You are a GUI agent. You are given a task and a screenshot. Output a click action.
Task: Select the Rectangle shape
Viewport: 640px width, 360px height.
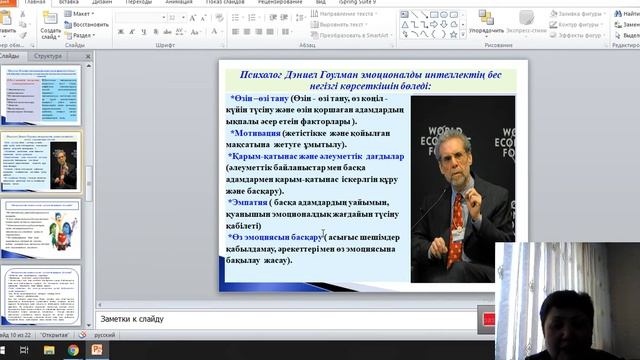coord(434,15)
